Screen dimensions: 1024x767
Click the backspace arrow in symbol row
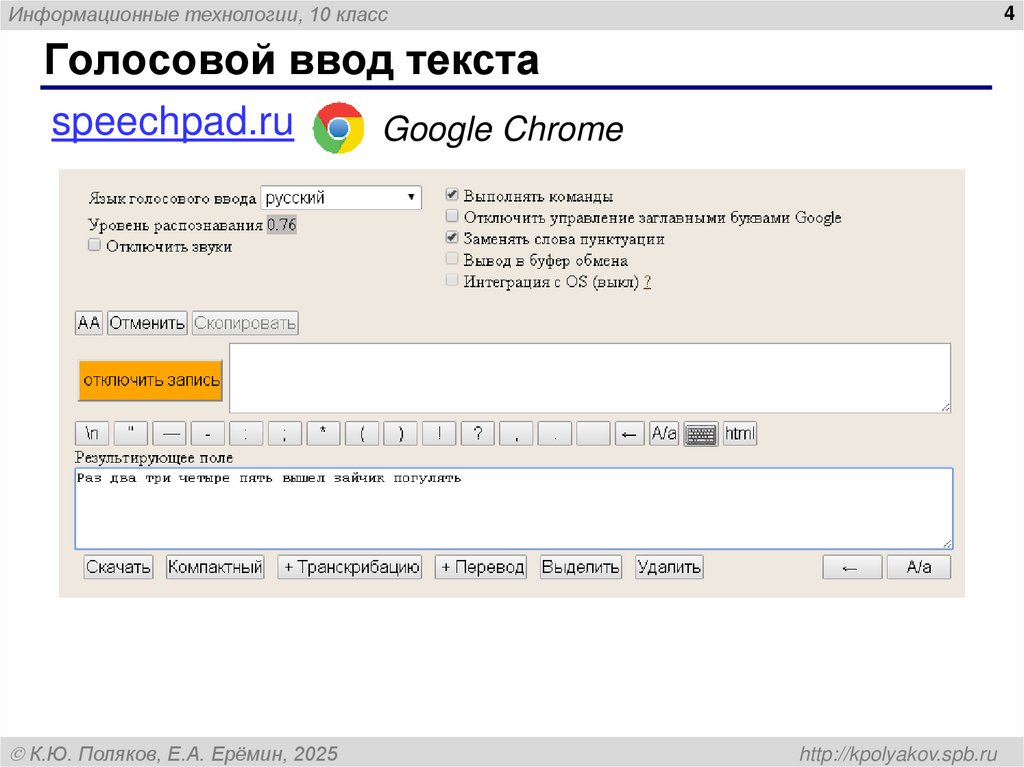630,434
